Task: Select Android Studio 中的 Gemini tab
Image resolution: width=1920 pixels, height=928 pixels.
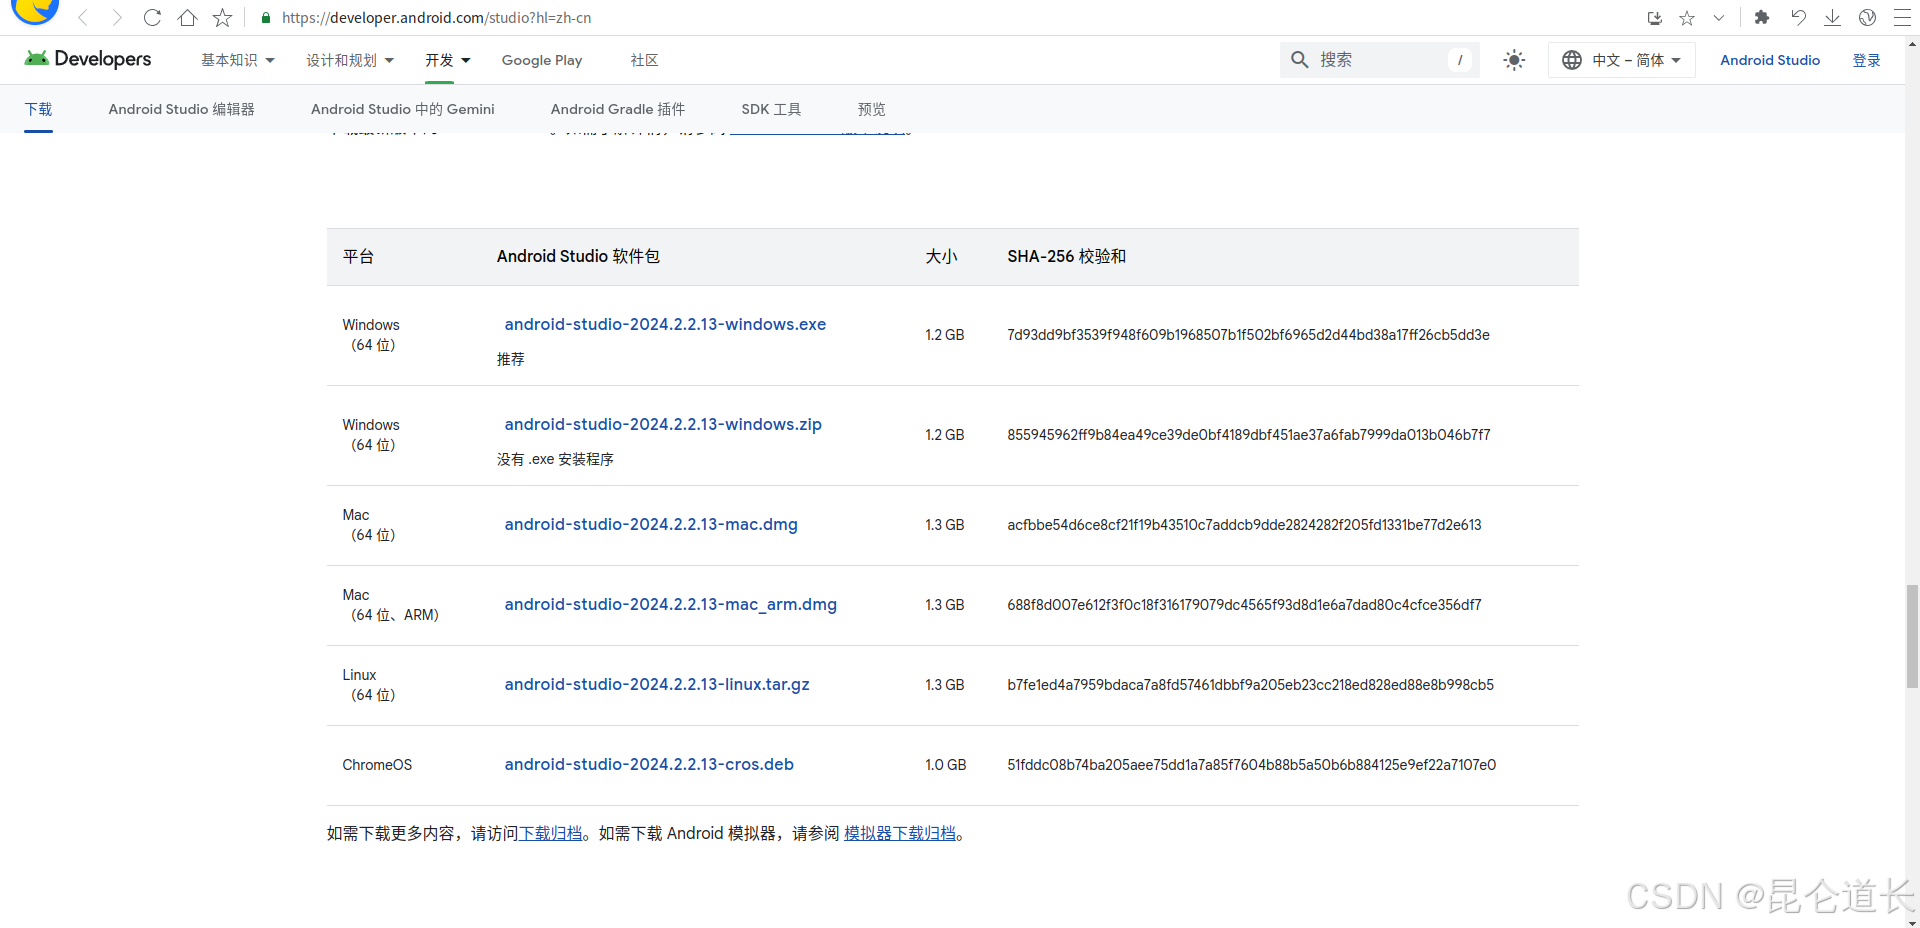Action: pyautogui.click(x=402, y=109)
